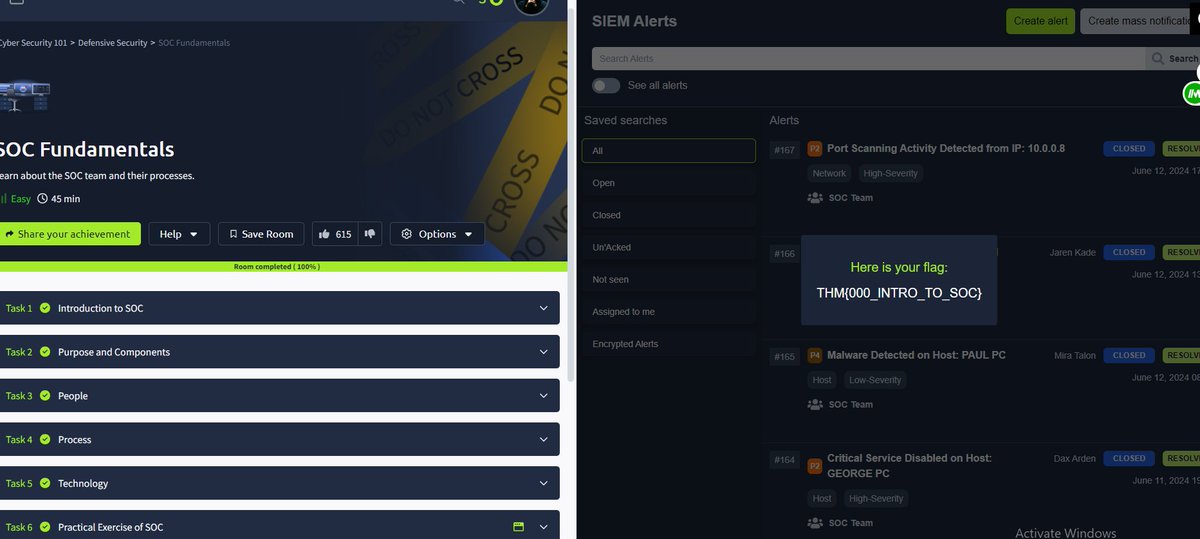The height and width of the screenshot is (539, 1200).
Task: Expand Task 2 Purpose and Components
Action: (279, 352)
